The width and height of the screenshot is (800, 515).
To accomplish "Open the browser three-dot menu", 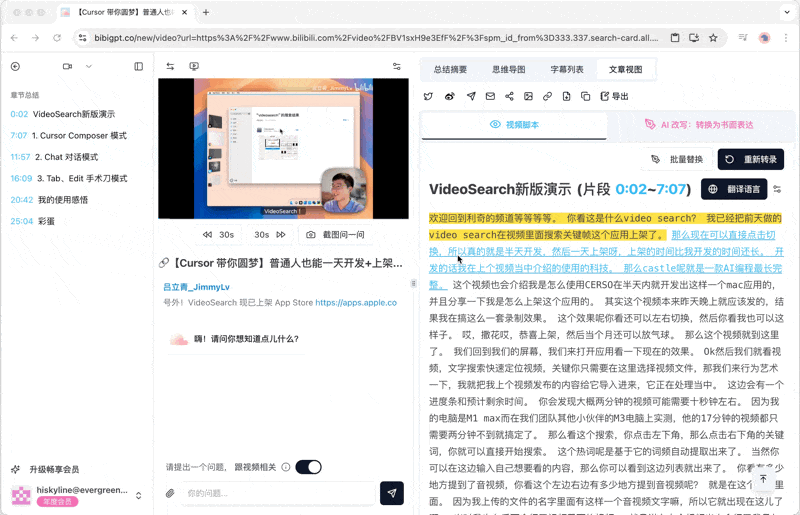I will [786, 38].
